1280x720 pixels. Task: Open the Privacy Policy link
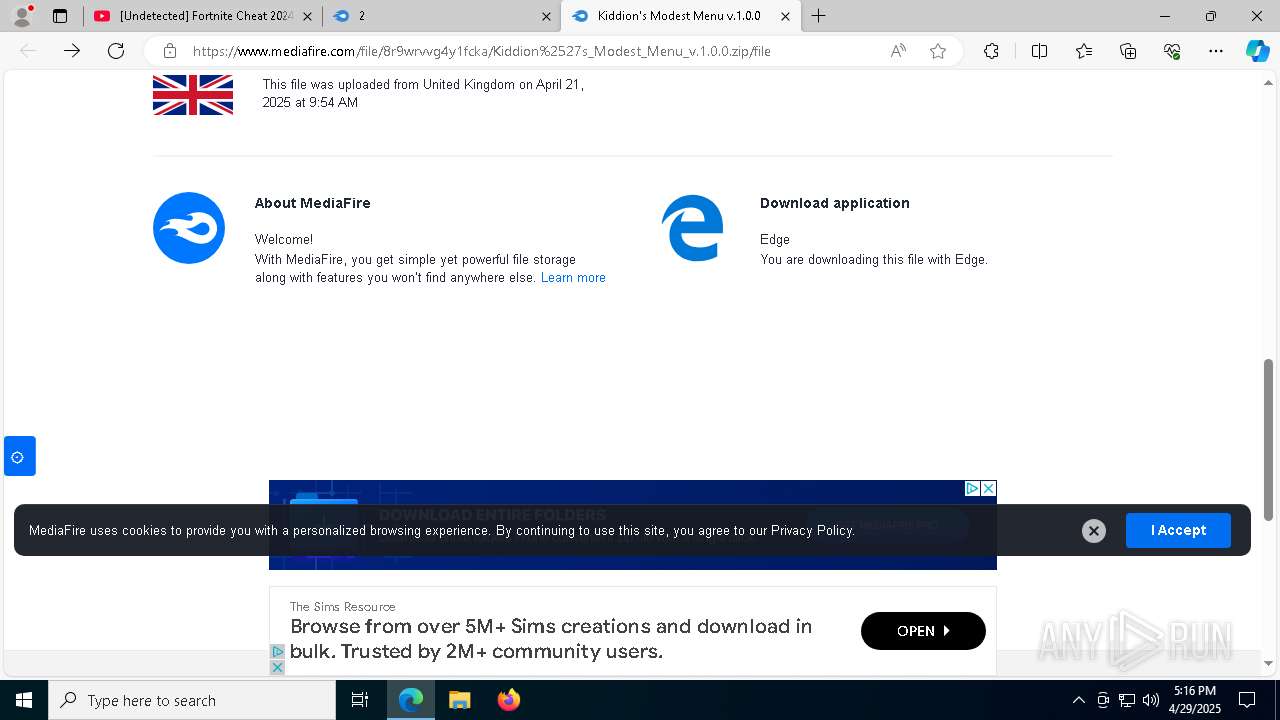[811, 530]
